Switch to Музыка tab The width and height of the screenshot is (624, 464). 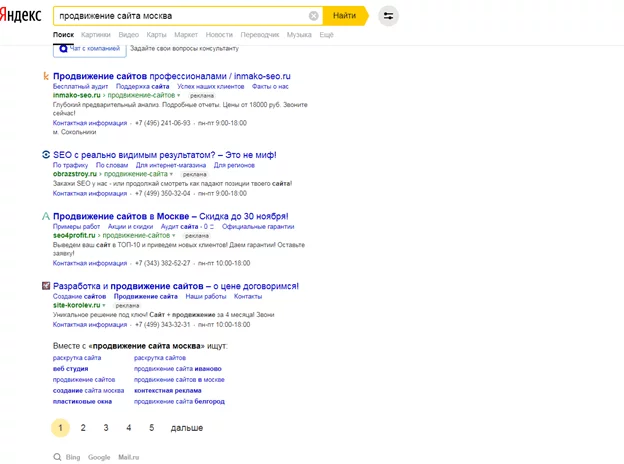point(299,35)
